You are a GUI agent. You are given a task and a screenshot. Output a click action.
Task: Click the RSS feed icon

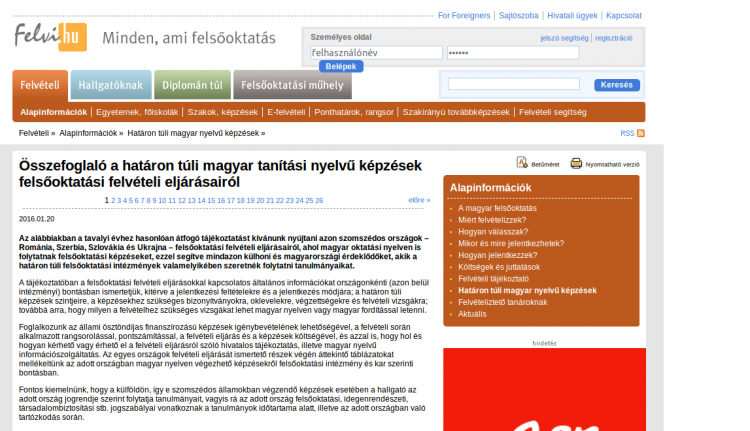click(x=641, y=133)
